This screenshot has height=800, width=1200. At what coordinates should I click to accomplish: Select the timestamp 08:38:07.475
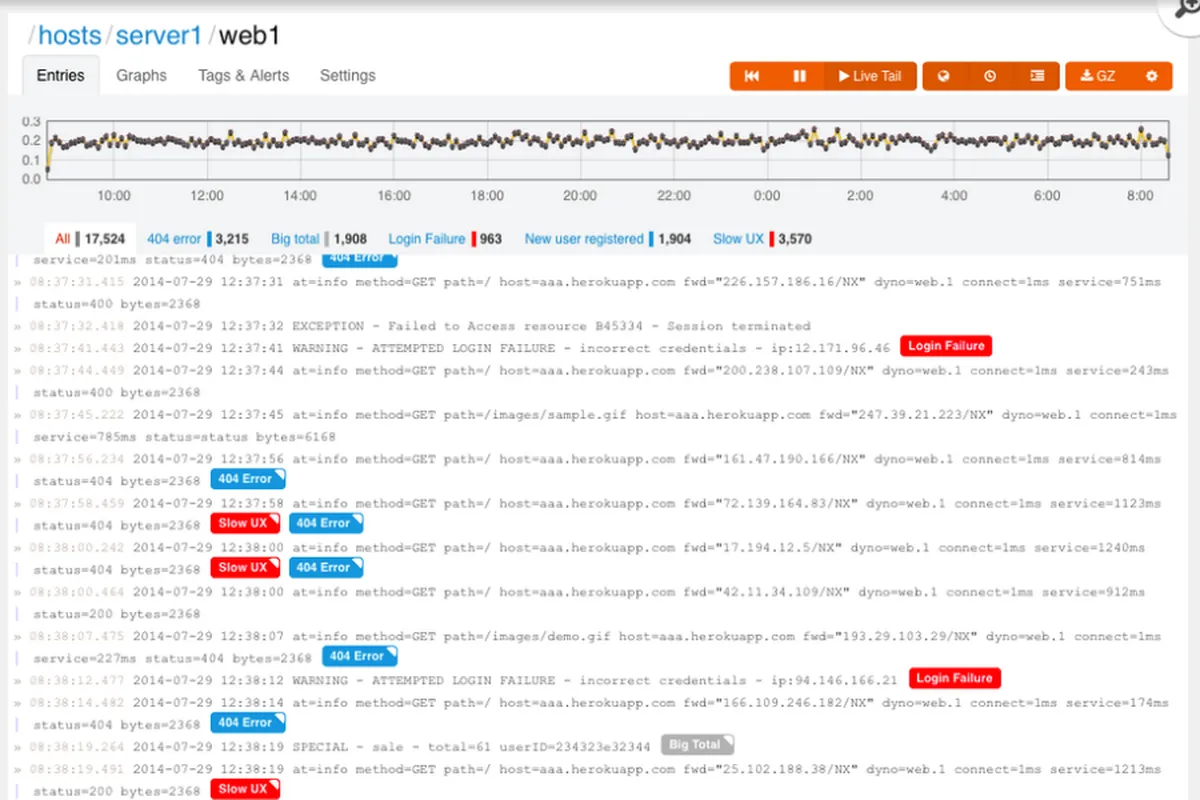(x=77, y=636)
